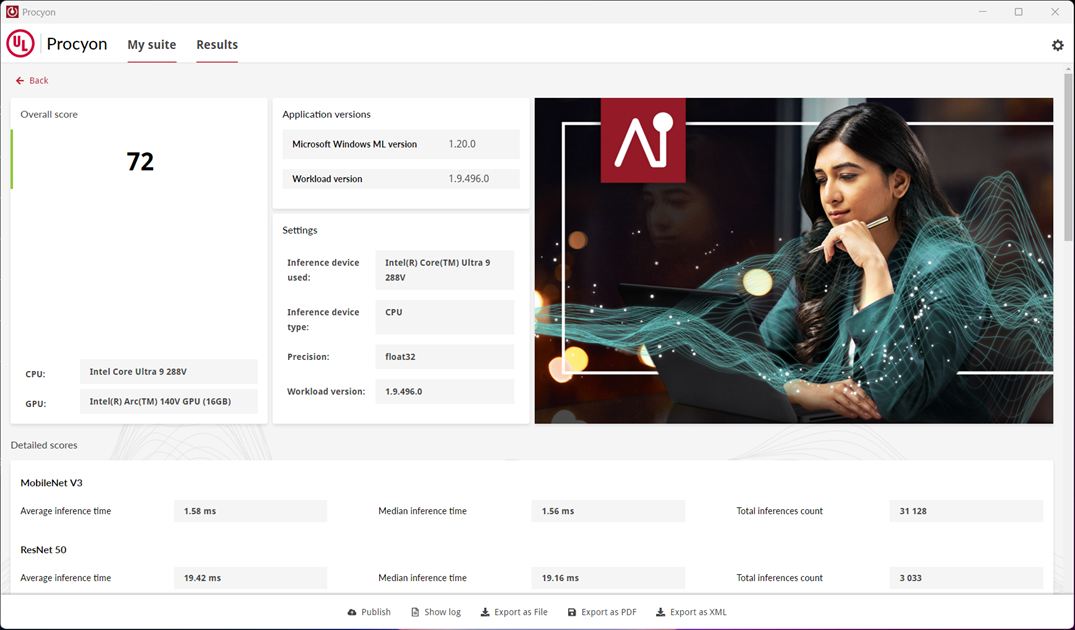Image resolution: width=1075 pixels, height=630 pixels.
Task: Click the Settings panel heading
Action: [x=300, y=230]
